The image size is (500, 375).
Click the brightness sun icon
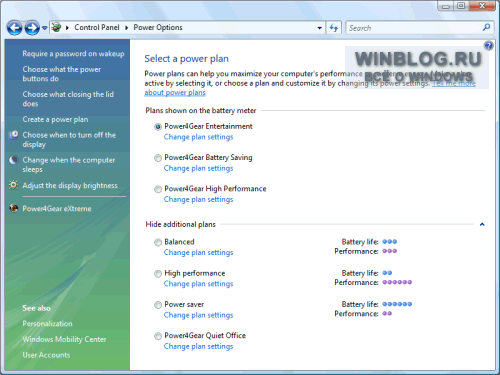[x=14, y=185]
